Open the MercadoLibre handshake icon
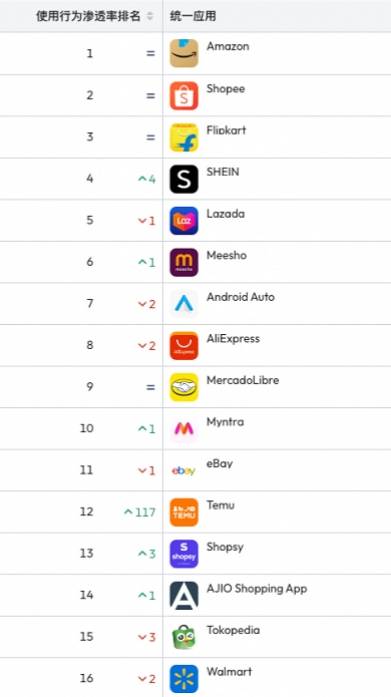 click(x=184, y=387)
